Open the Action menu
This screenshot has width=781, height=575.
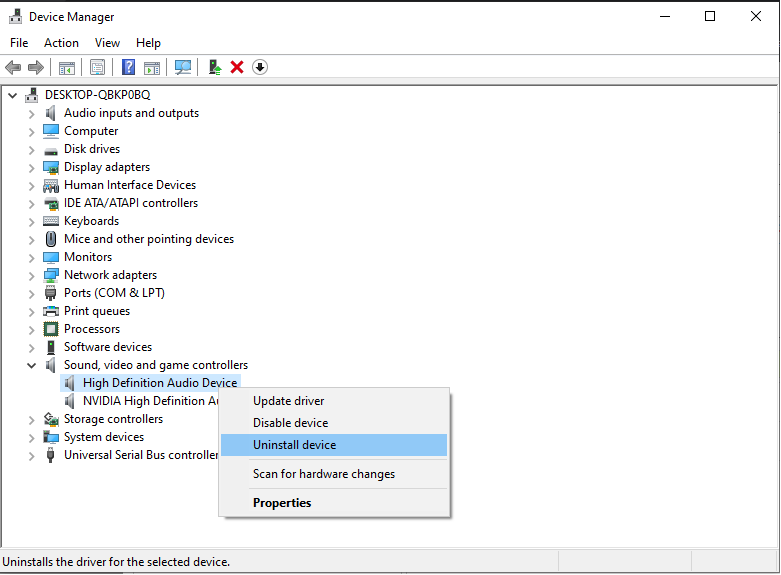point(61,43)
